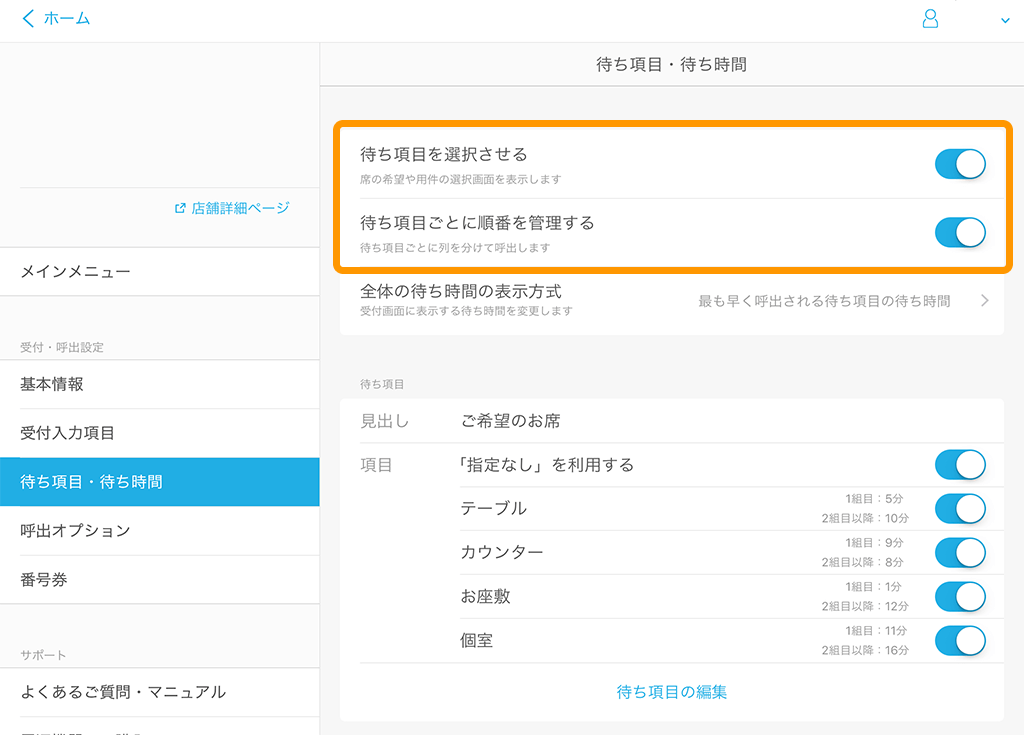Select 最も早く呼出される待ち項目の待ち時間 value
This screenshot has width=1024, height=751.
[x=824, y=301]
